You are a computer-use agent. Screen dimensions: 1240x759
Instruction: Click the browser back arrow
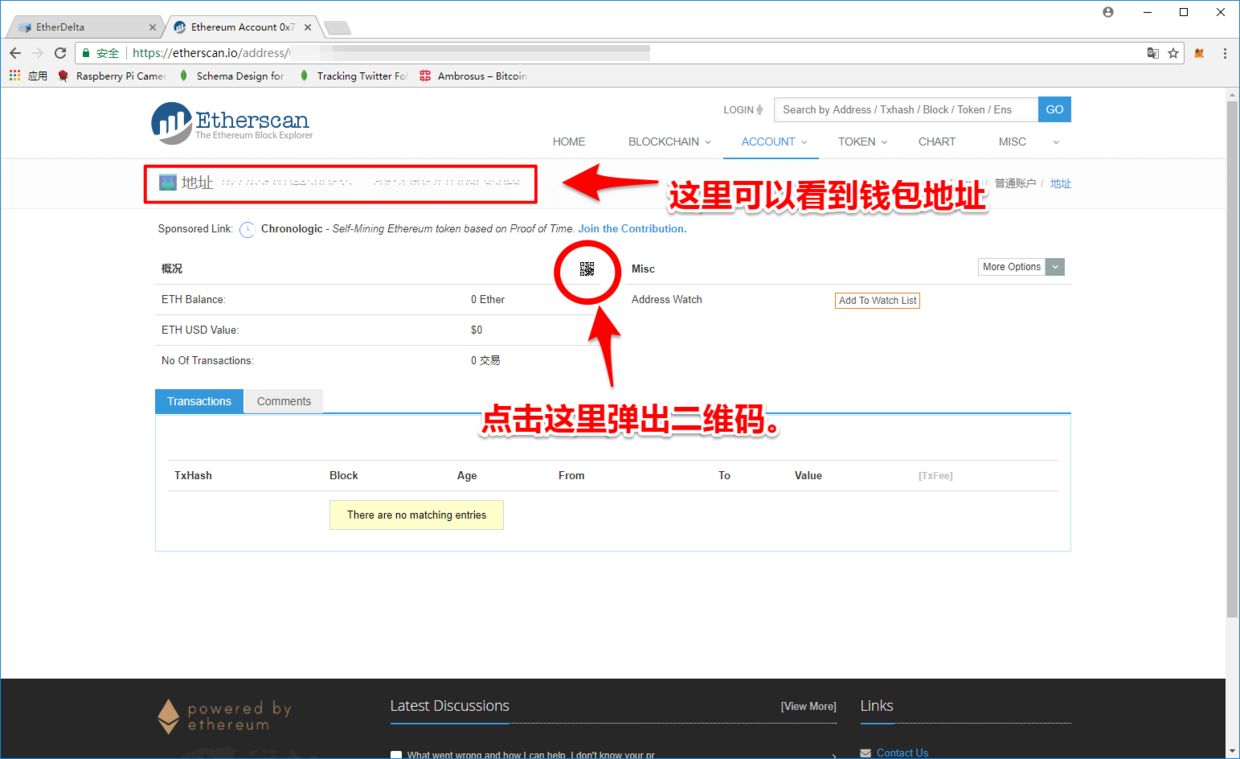15,53
